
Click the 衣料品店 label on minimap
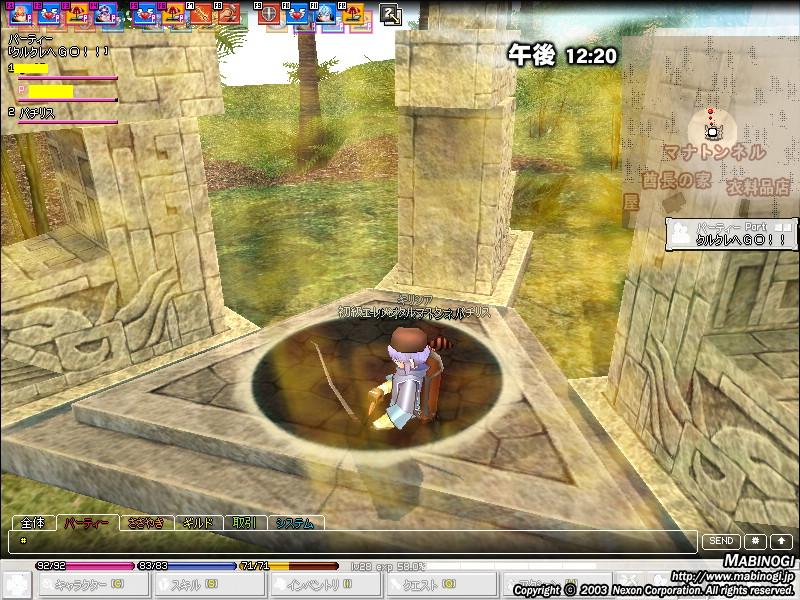[758, 187]
